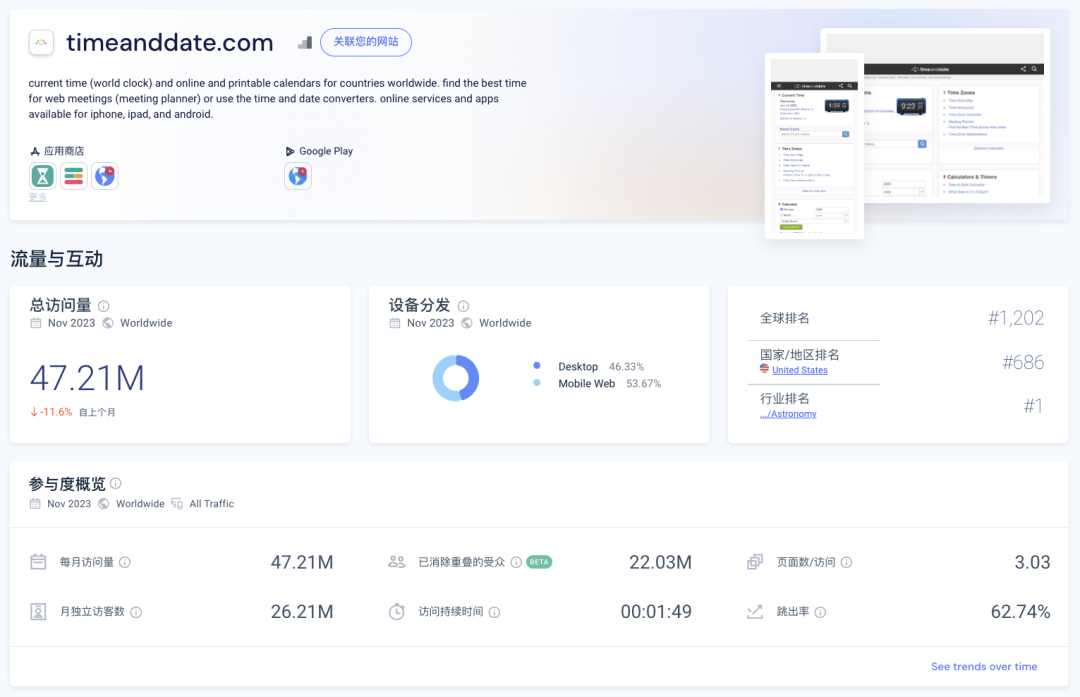Click the 关联您的网站 button
Viewport: 1080px width, 697px height.
(366, 42)
